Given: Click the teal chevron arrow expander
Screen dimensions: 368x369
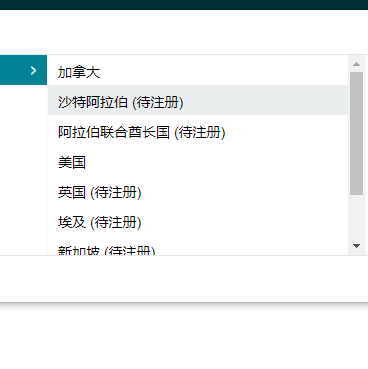Looking at the screenshot, I should 33,70.
